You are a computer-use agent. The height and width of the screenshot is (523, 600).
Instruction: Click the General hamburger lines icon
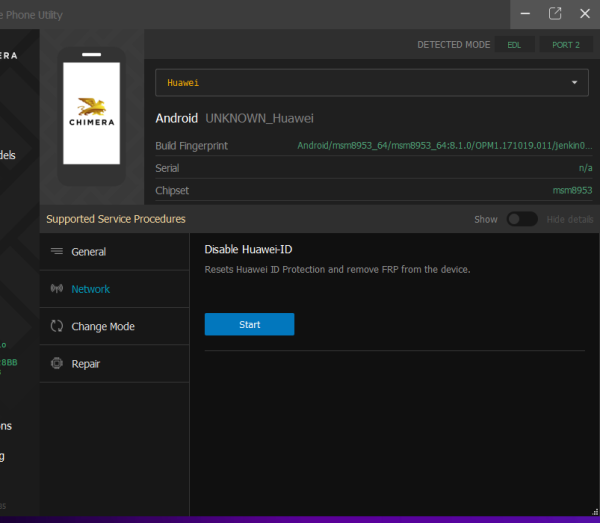(57, 251)
